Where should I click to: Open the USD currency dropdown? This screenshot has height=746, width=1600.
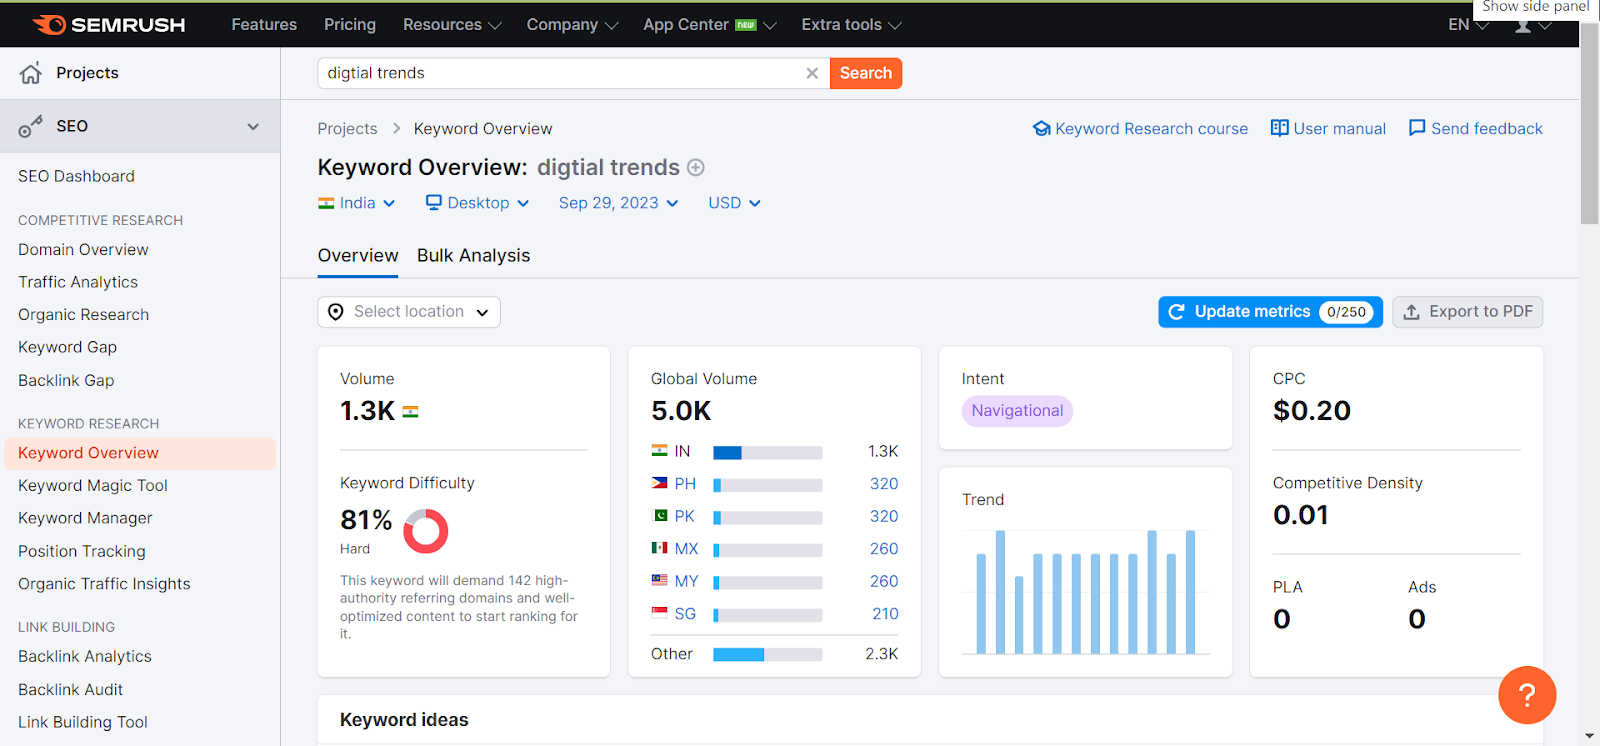point(735,203)
